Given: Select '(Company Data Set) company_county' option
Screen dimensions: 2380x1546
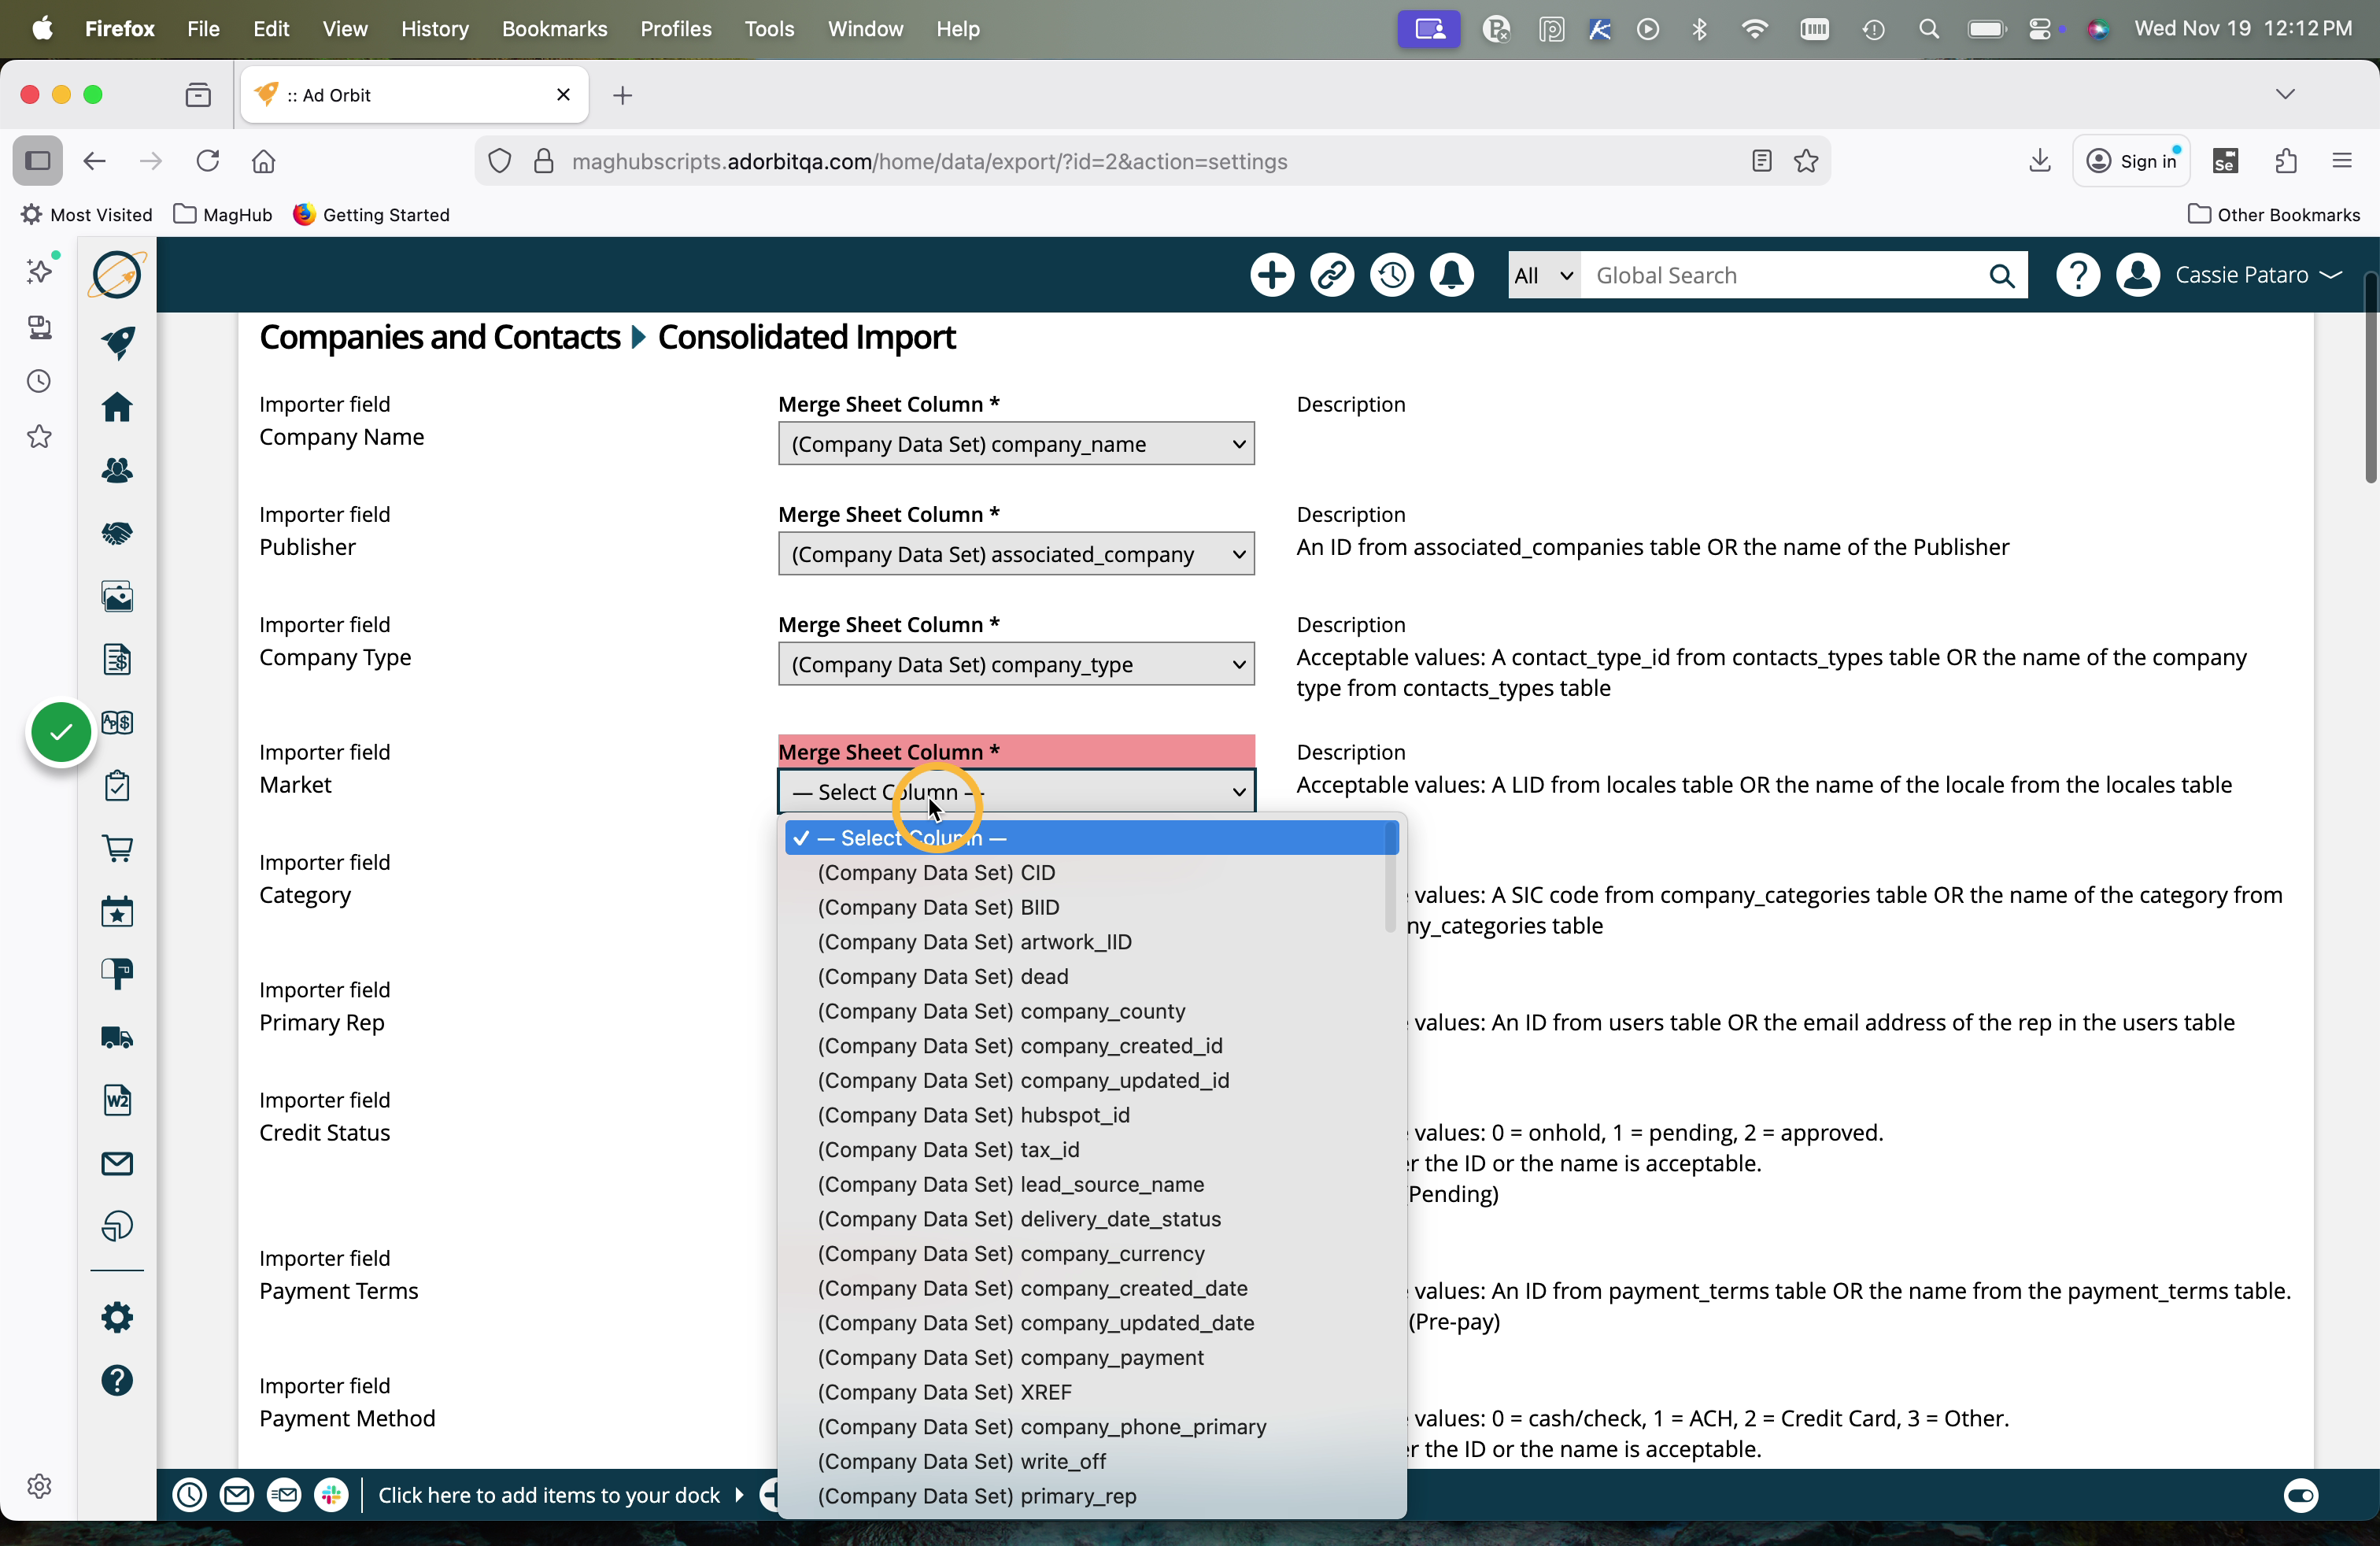Looking at the screenshot, I should pyautogui.click(x=1001, y=1011).
